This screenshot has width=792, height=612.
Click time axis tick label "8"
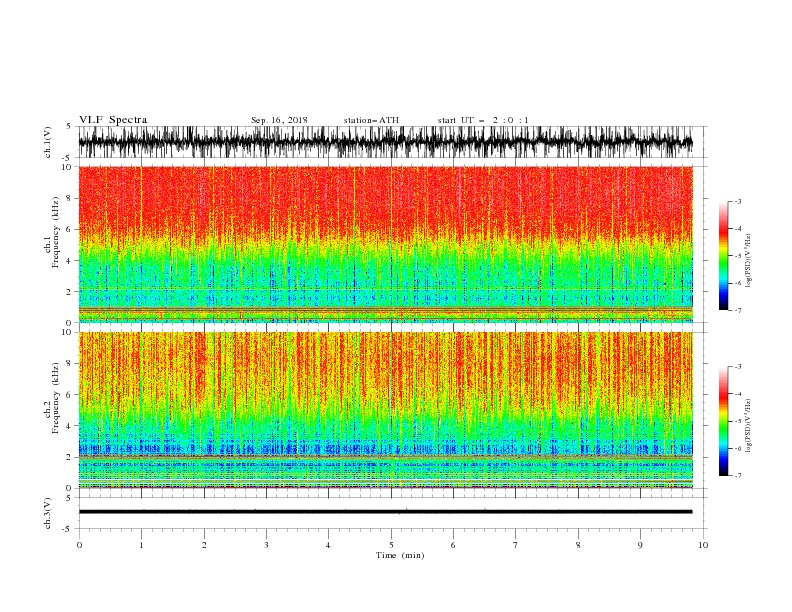pyautogui.click(x=578, y=545)
